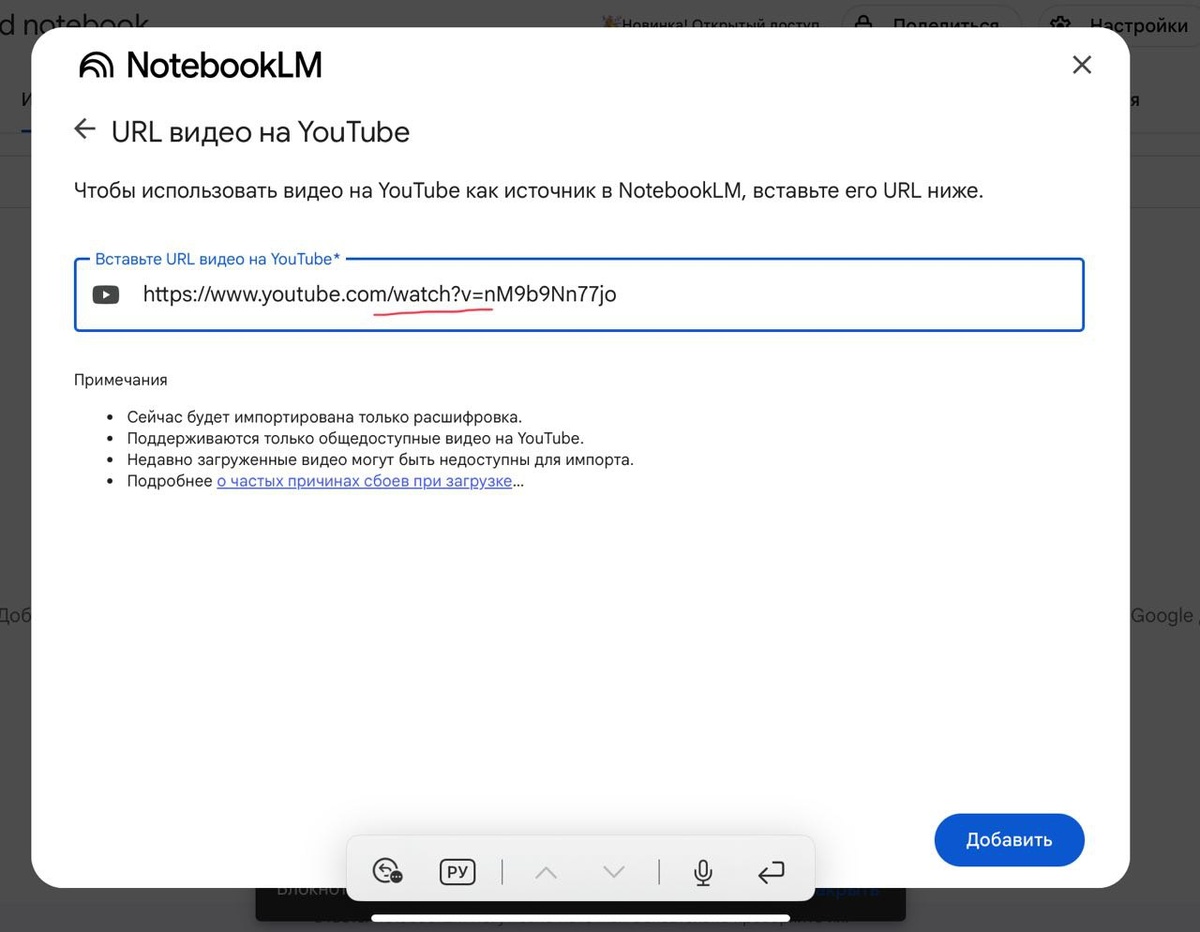The width and height of the screenshot is (1200, 932).
Task: Open the 'о частых причинах сбоев при загрузке' link
Action: pos(364,481)
